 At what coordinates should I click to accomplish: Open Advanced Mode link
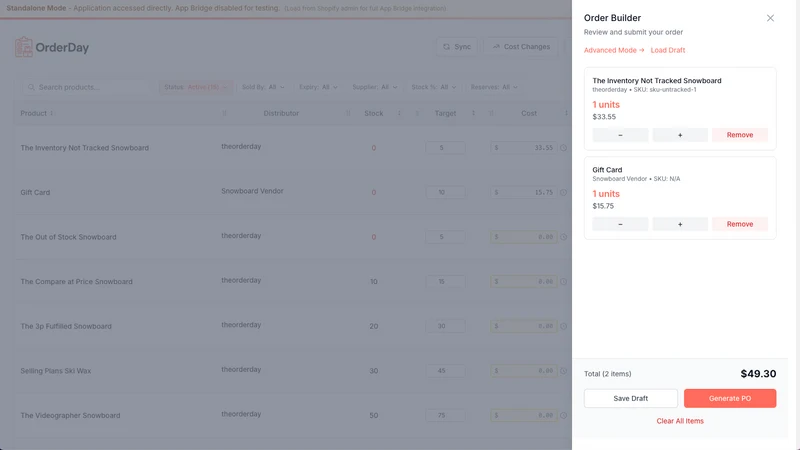(x=614, y=50)
